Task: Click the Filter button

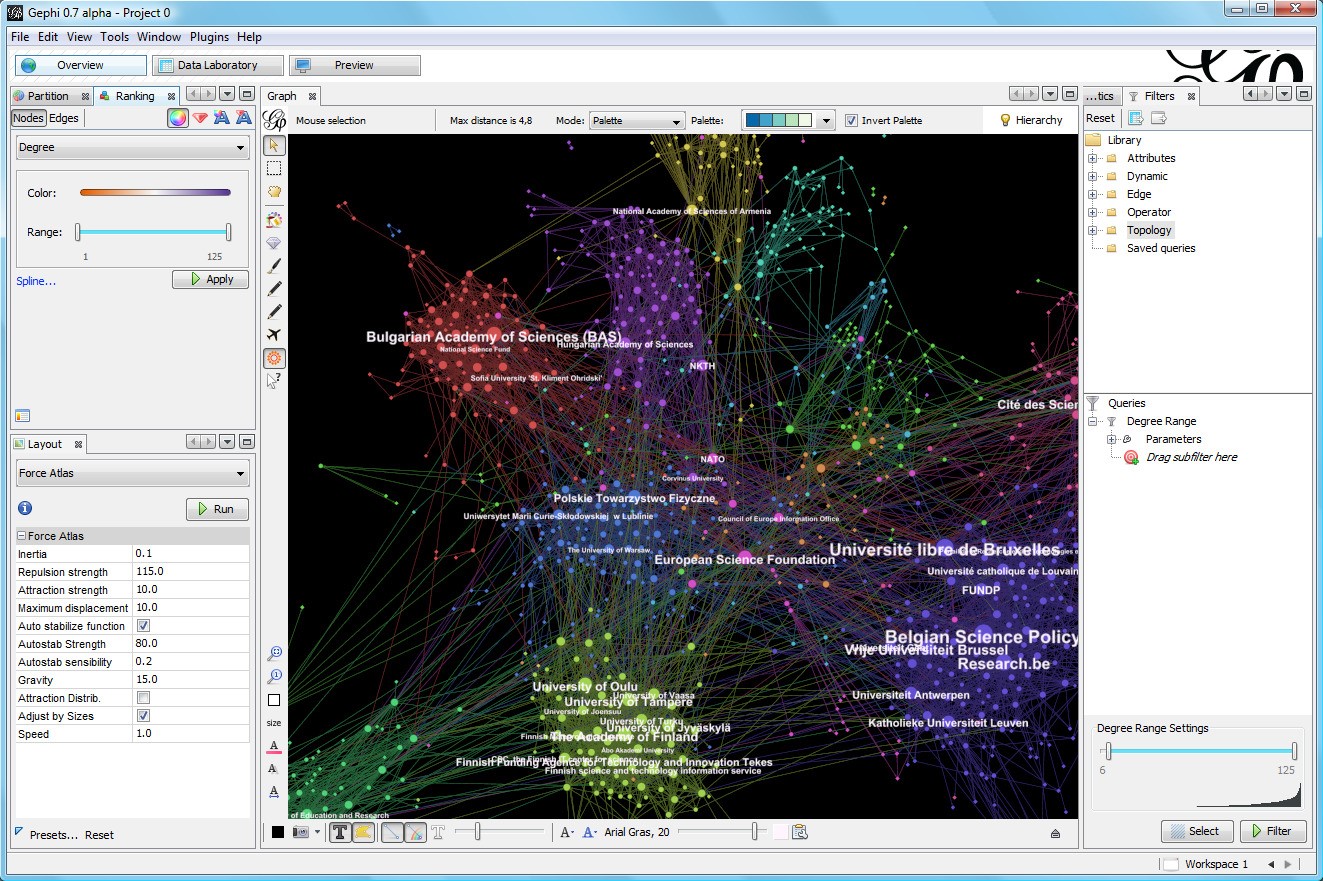Action: (1272, 831)
